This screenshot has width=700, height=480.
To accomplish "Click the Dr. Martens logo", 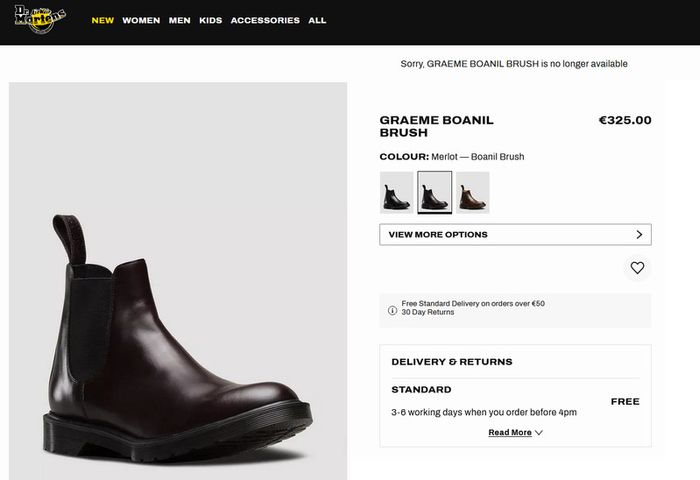I will [40, 19].
